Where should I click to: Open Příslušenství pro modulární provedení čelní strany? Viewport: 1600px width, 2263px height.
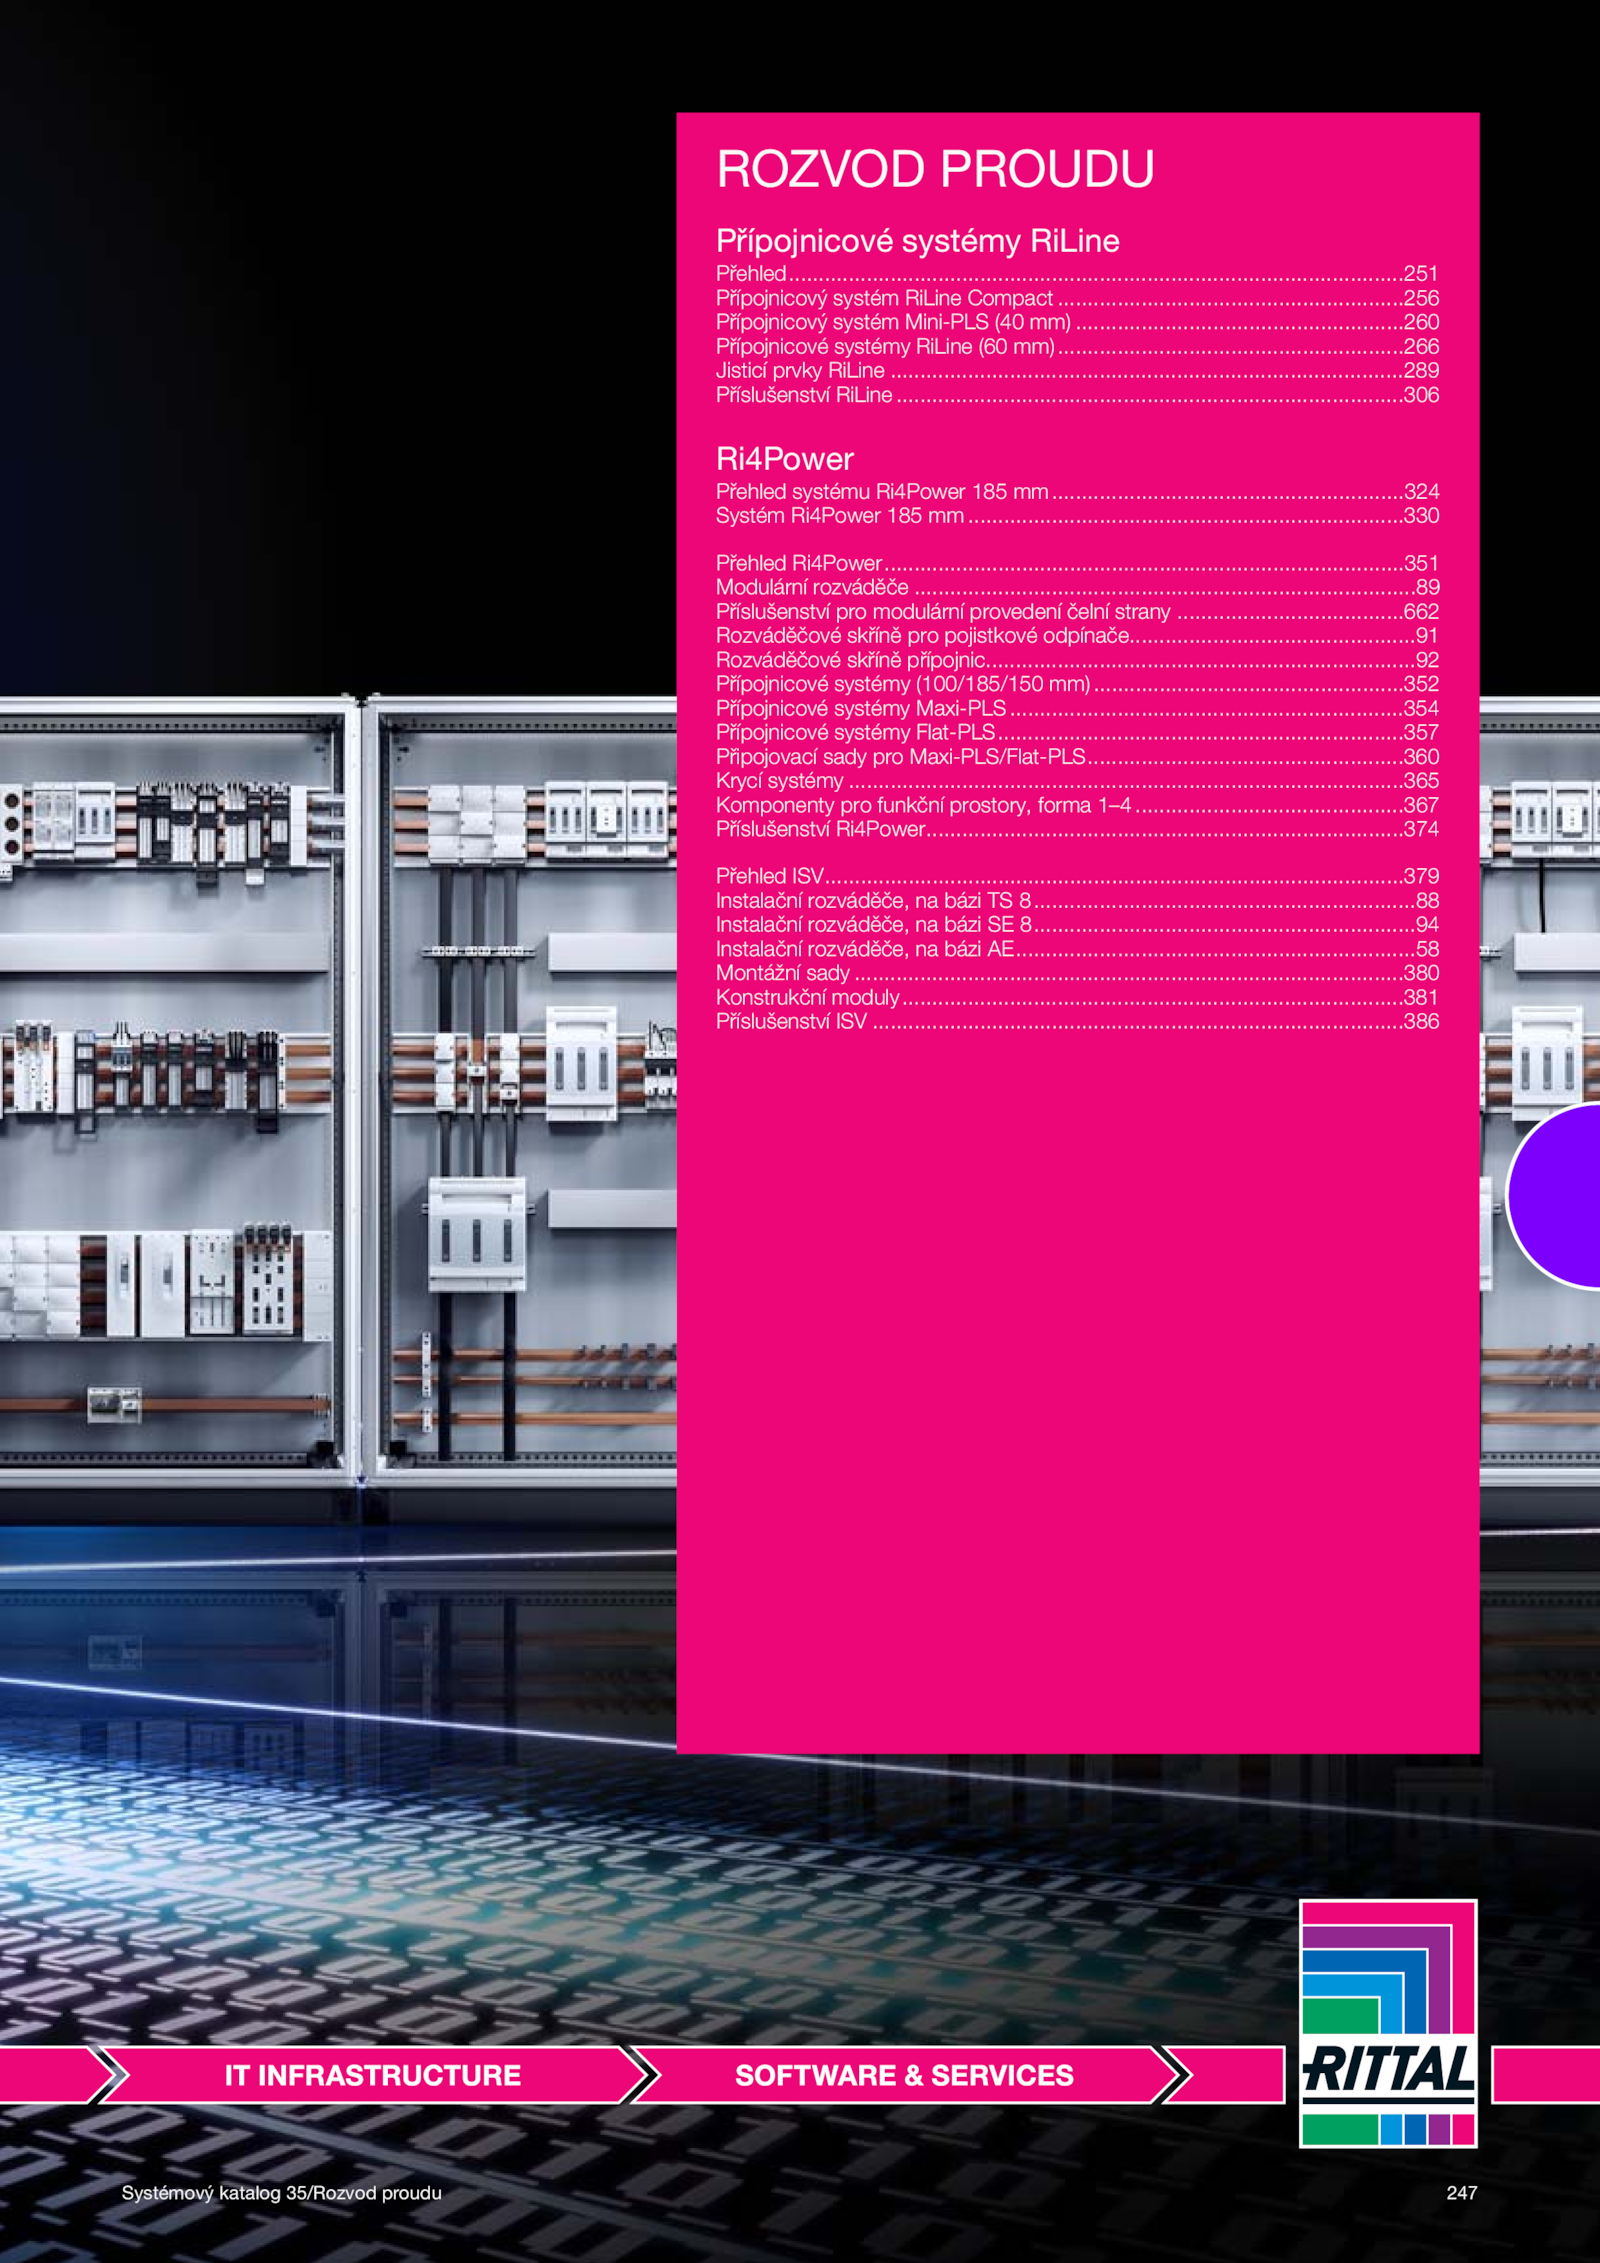coord(1077,611)
